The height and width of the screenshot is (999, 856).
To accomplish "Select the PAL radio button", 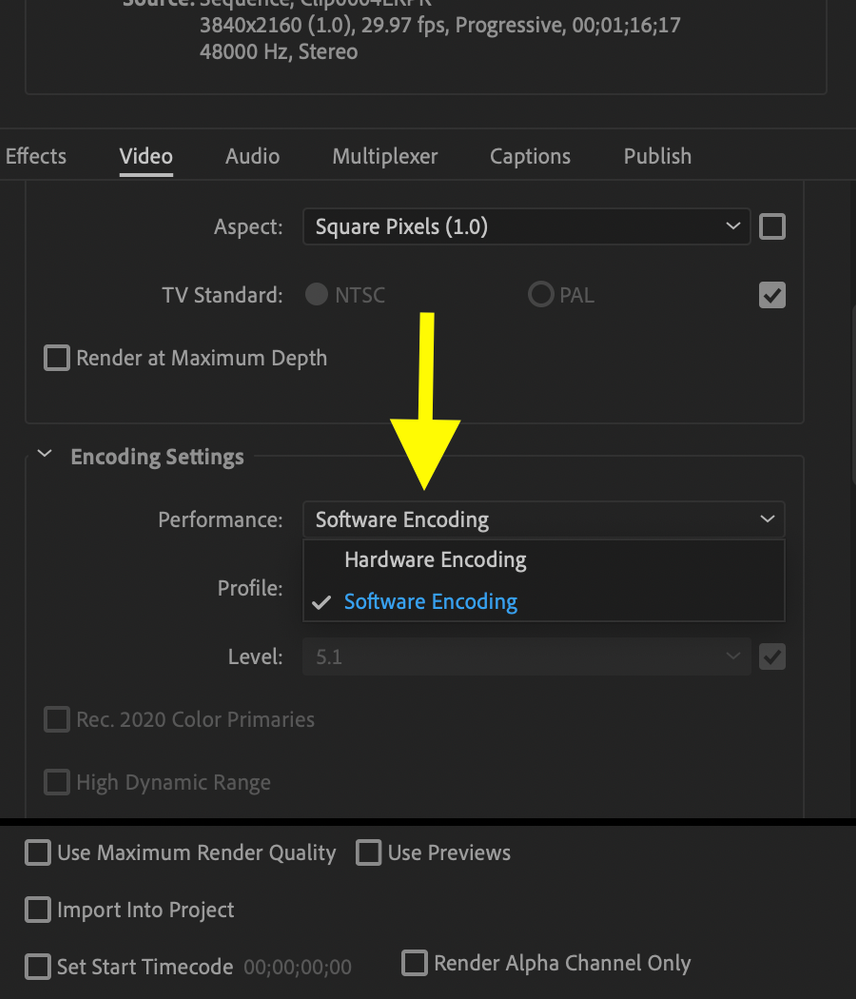I will coord(541,295).
